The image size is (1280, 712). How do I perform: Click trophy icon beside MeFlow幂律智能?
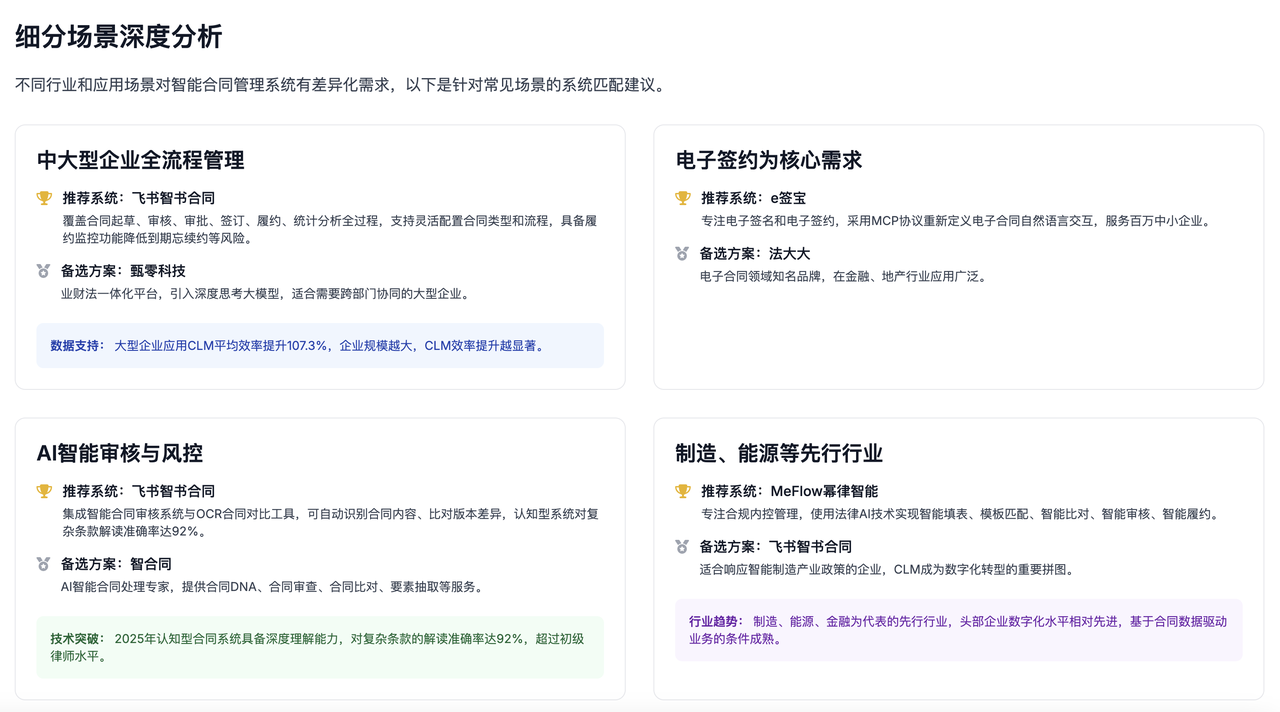[683, 491]
